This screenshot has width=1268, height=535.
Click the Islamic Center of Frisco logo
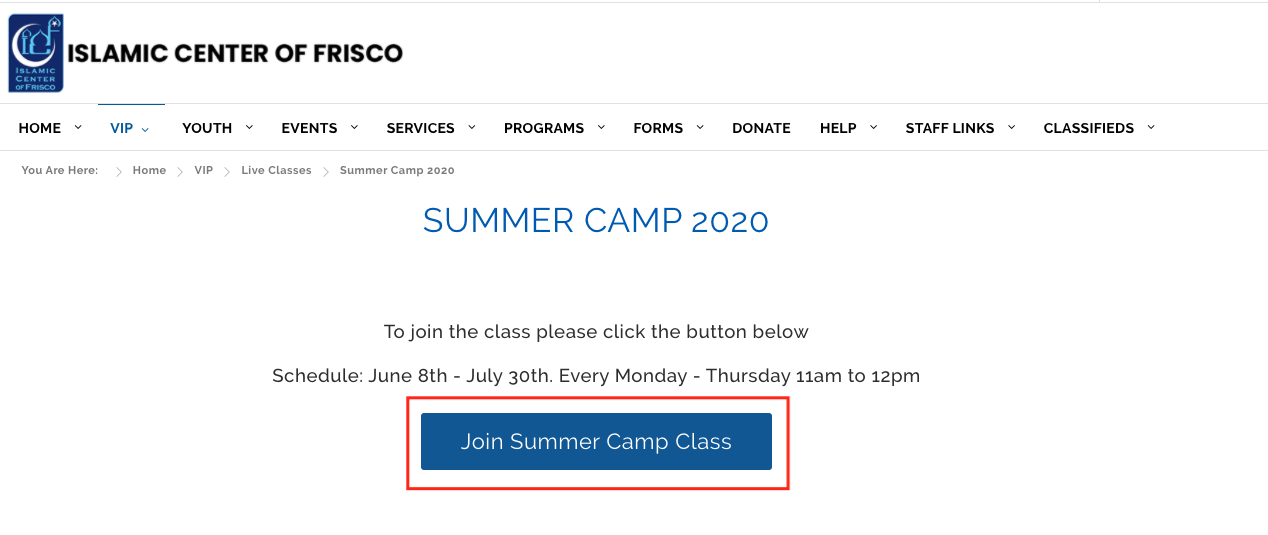click(36, 53)
